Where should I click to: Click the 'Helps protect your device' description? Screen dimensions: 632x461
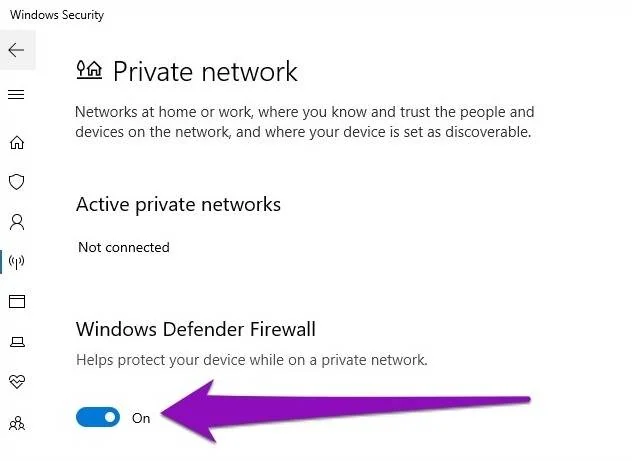252,360
